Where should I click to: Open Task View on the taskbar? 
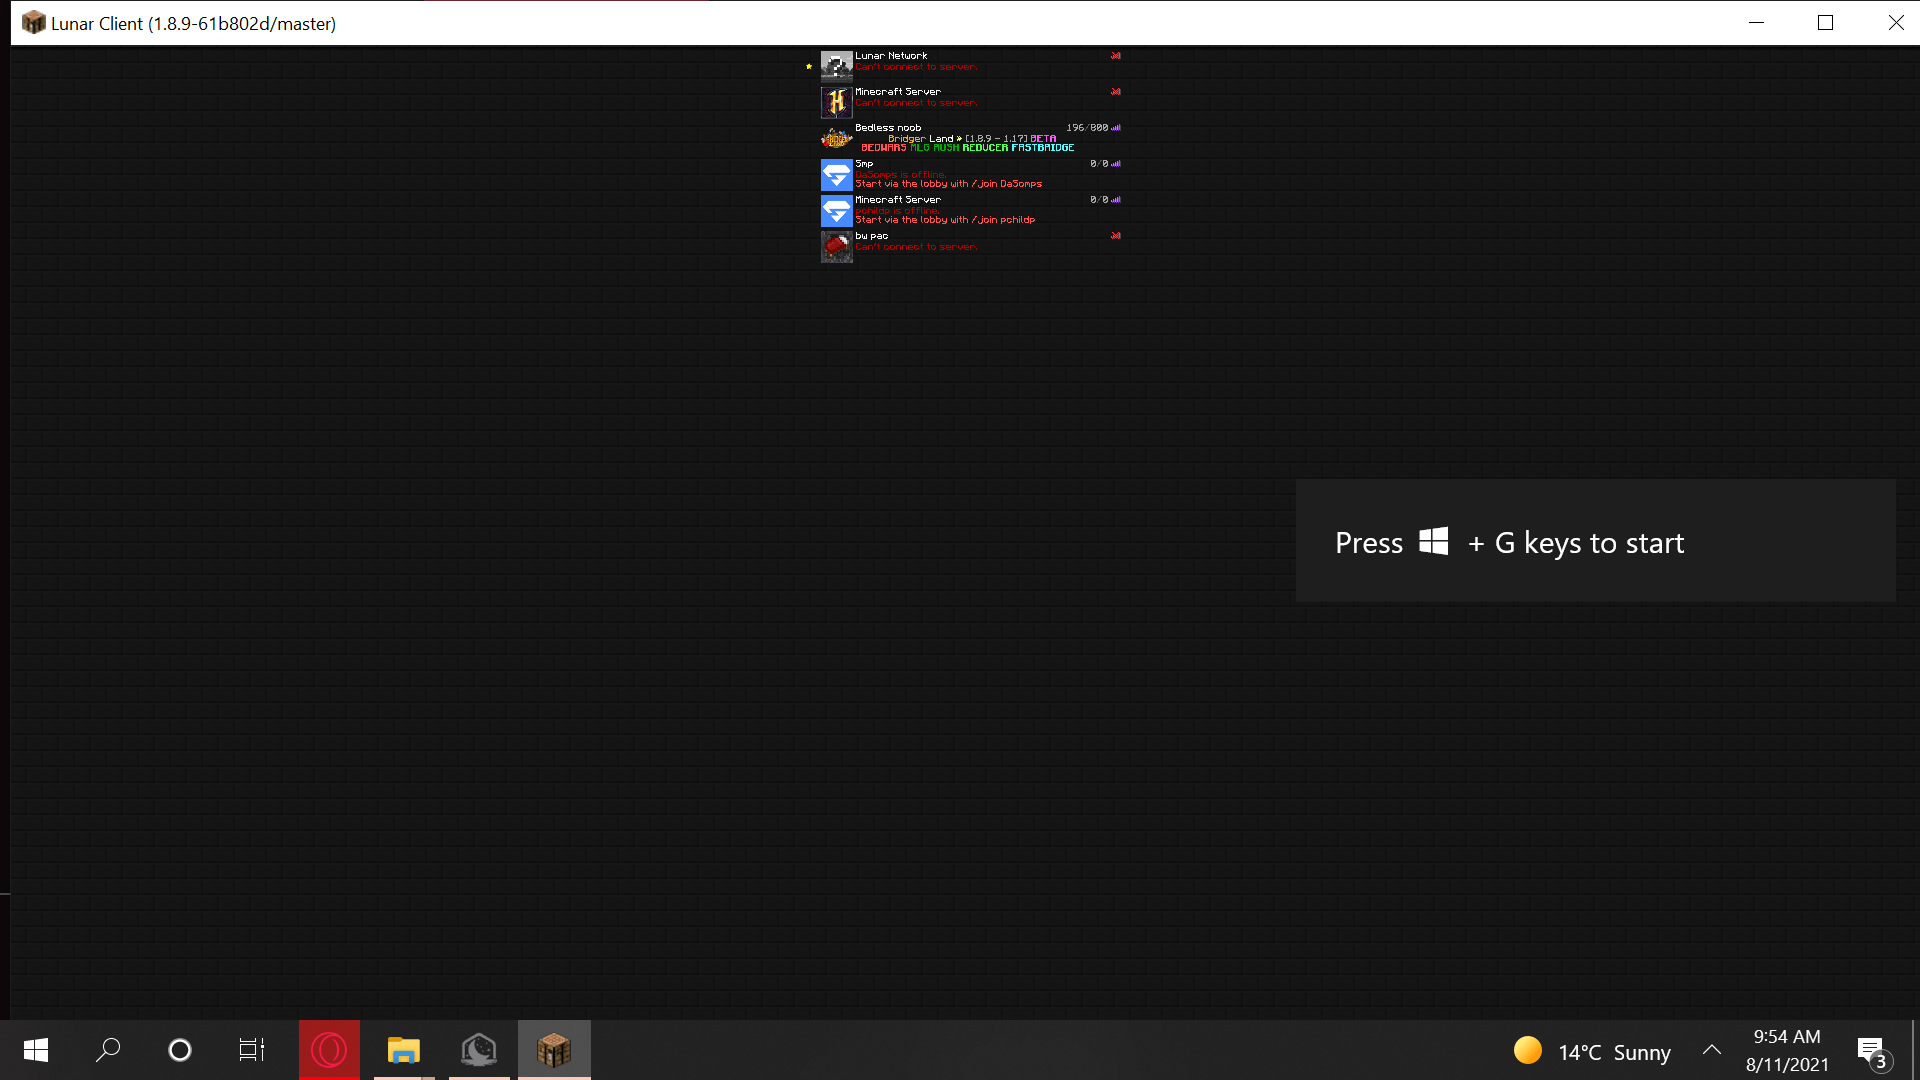pos(251,1050)
